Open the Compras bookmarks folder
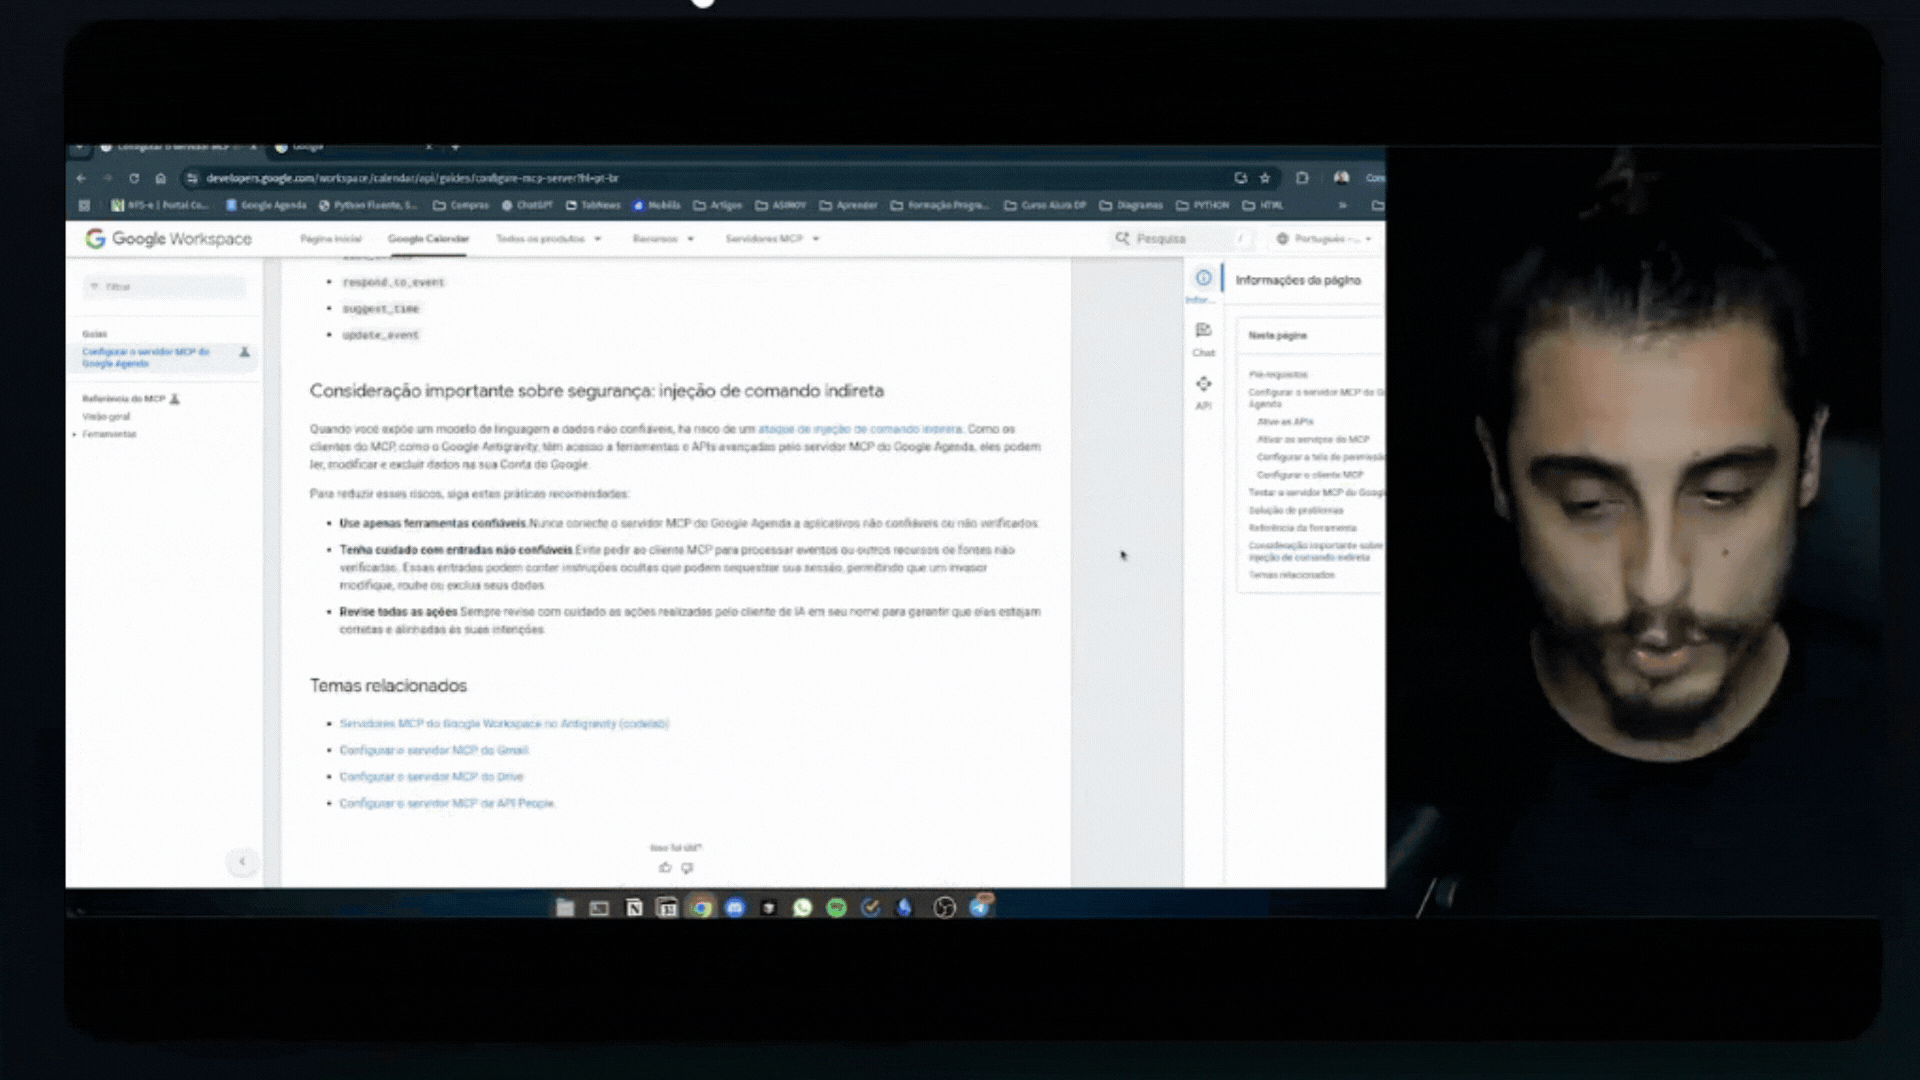The width and height of the screenshot is (1920, 1080). [461, 205]
